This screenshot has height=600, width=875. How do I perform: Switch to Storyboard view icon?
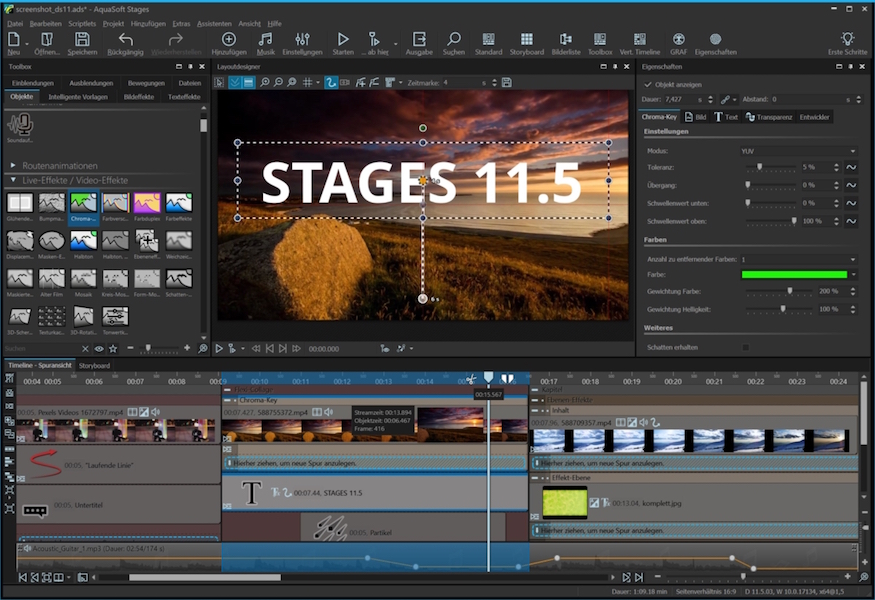pos(526,39)
